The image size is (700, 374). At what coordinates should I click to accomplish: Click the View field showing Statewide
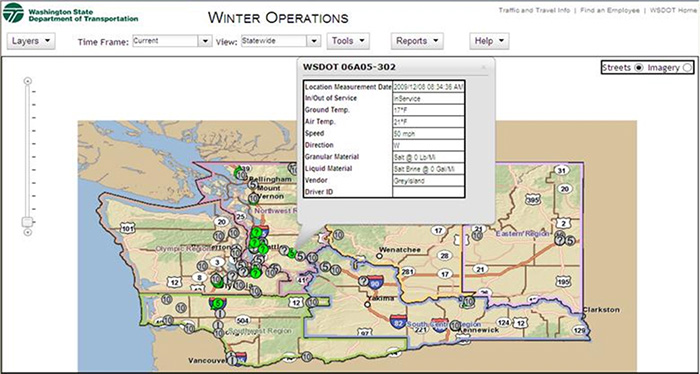(x=274, y=41)
